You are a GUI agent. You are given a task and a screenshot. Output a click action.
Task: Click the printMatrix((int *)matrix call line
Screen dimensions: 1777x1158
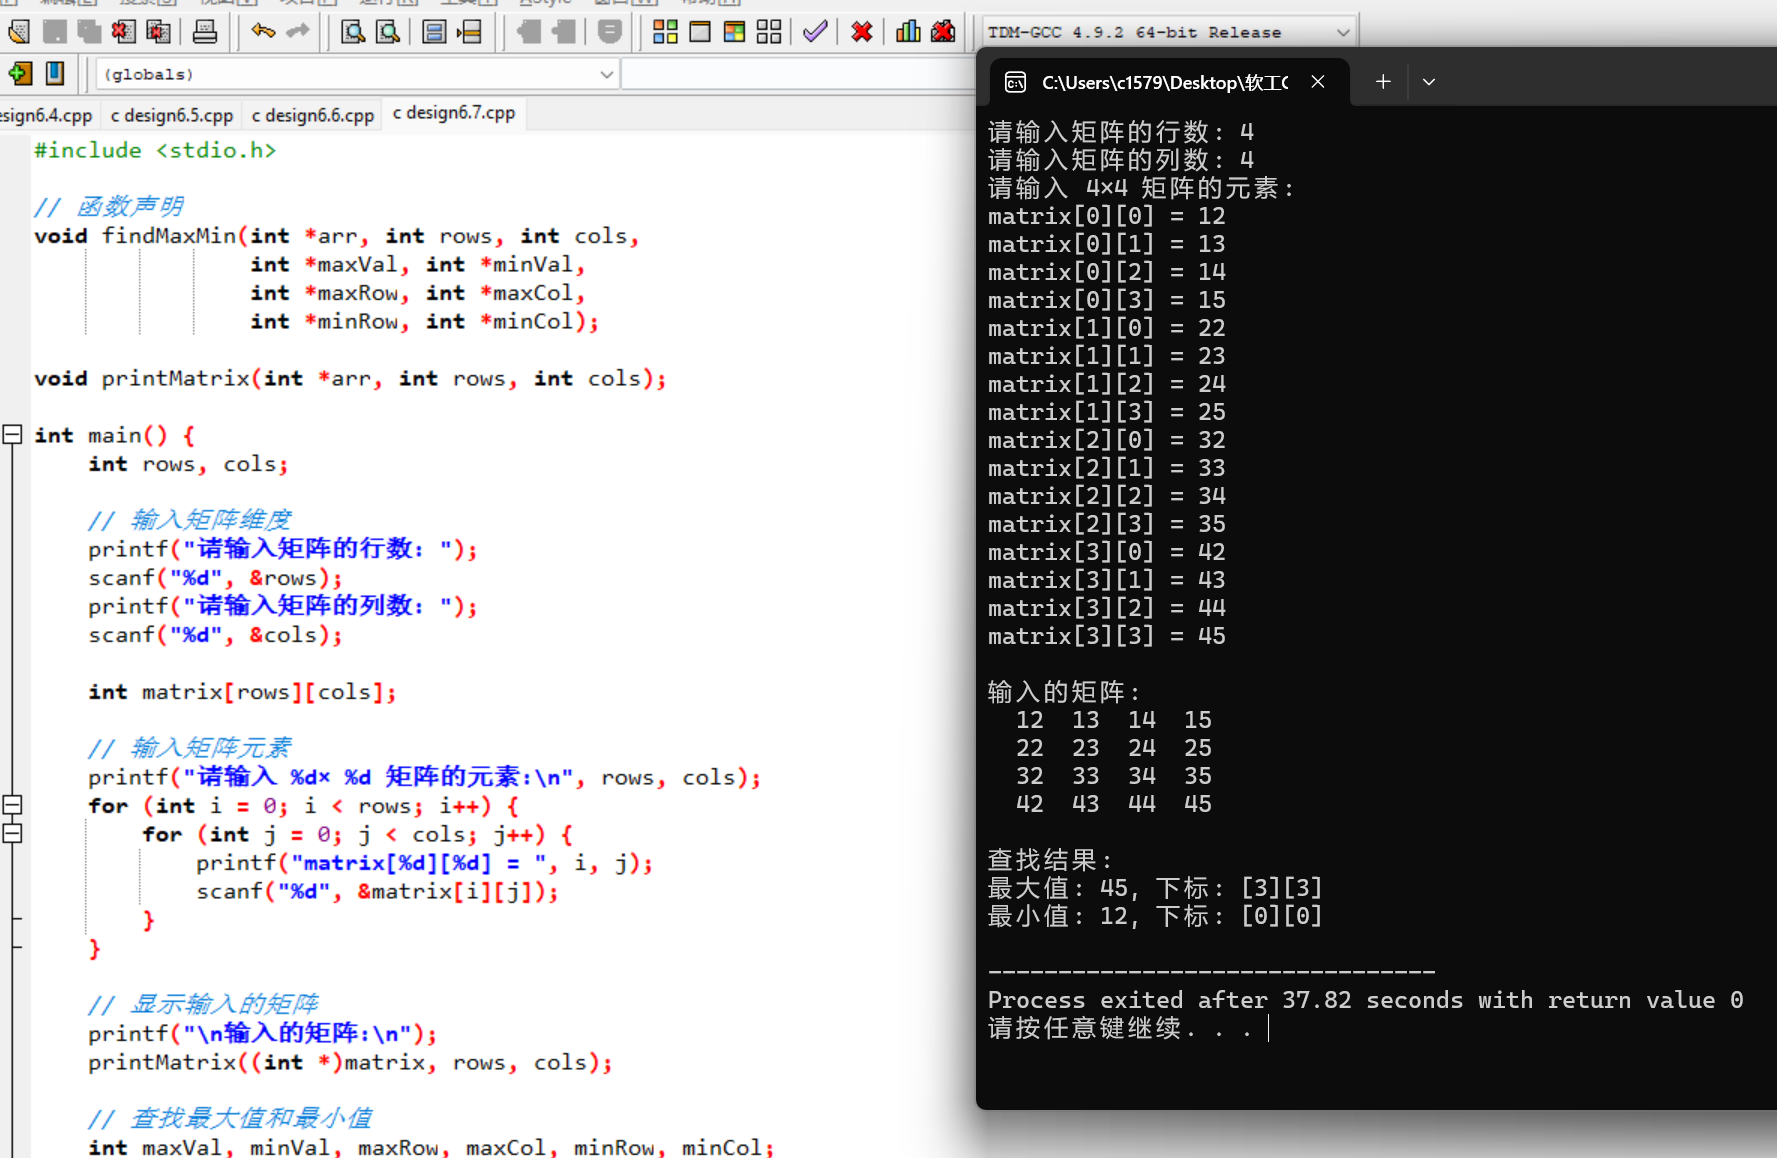(350, 1062)
